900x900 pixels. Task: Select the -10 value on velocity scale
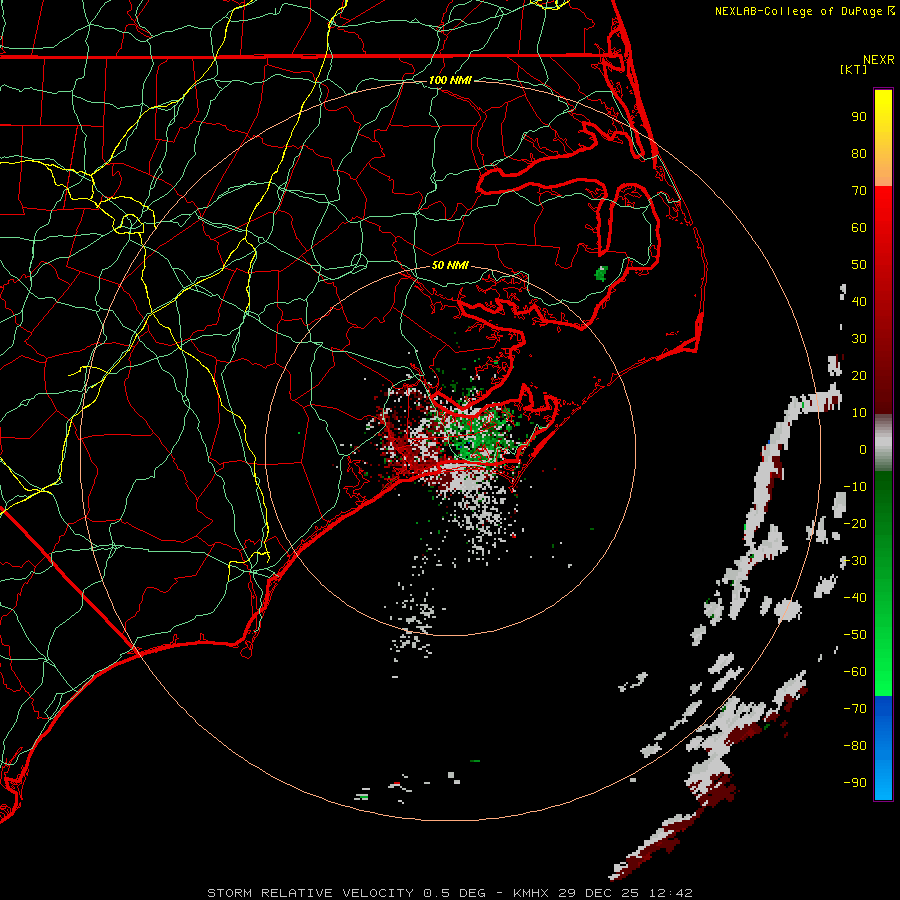coord(855,487)
